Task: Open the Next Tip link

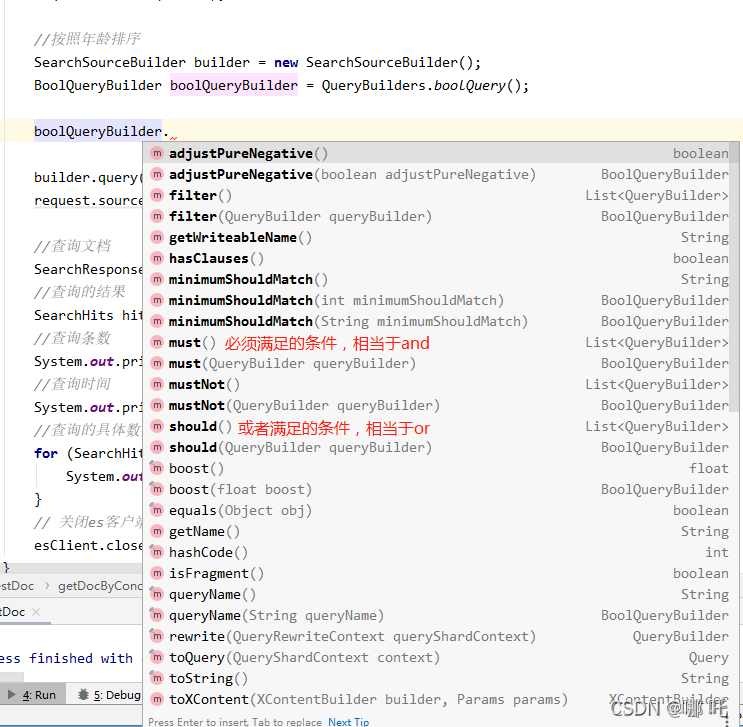Action: click(x=348, y=722)
